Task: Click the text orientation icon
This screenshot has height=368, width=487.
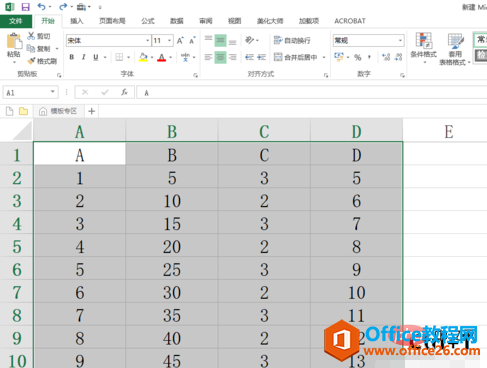Action: pyautogui.click(x=249, y=40)
